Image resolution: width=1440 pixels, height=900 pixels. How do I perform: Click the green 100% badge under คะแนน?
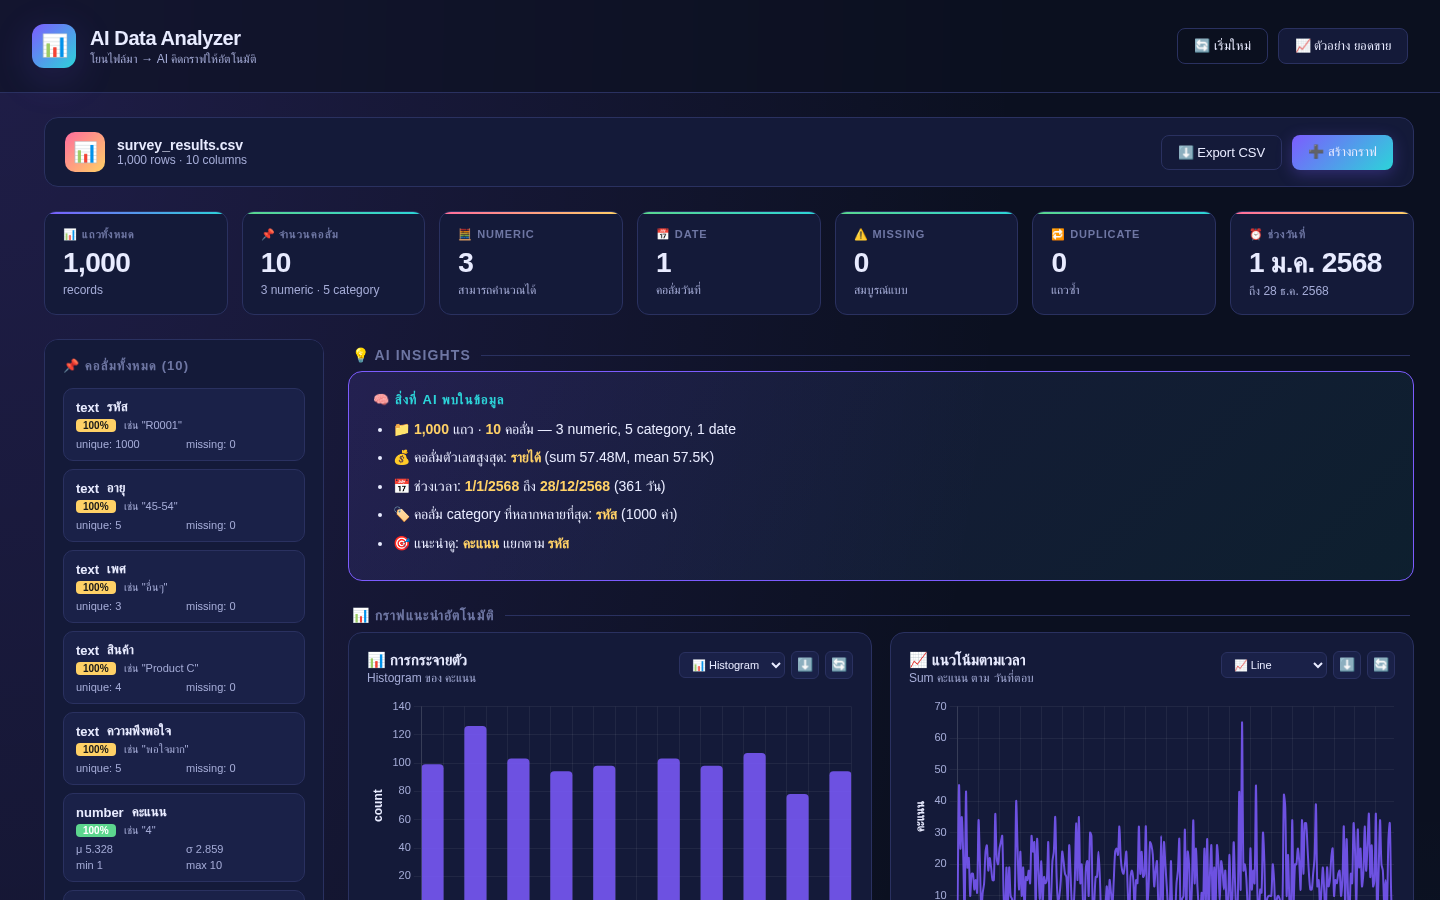pos(96,830)
